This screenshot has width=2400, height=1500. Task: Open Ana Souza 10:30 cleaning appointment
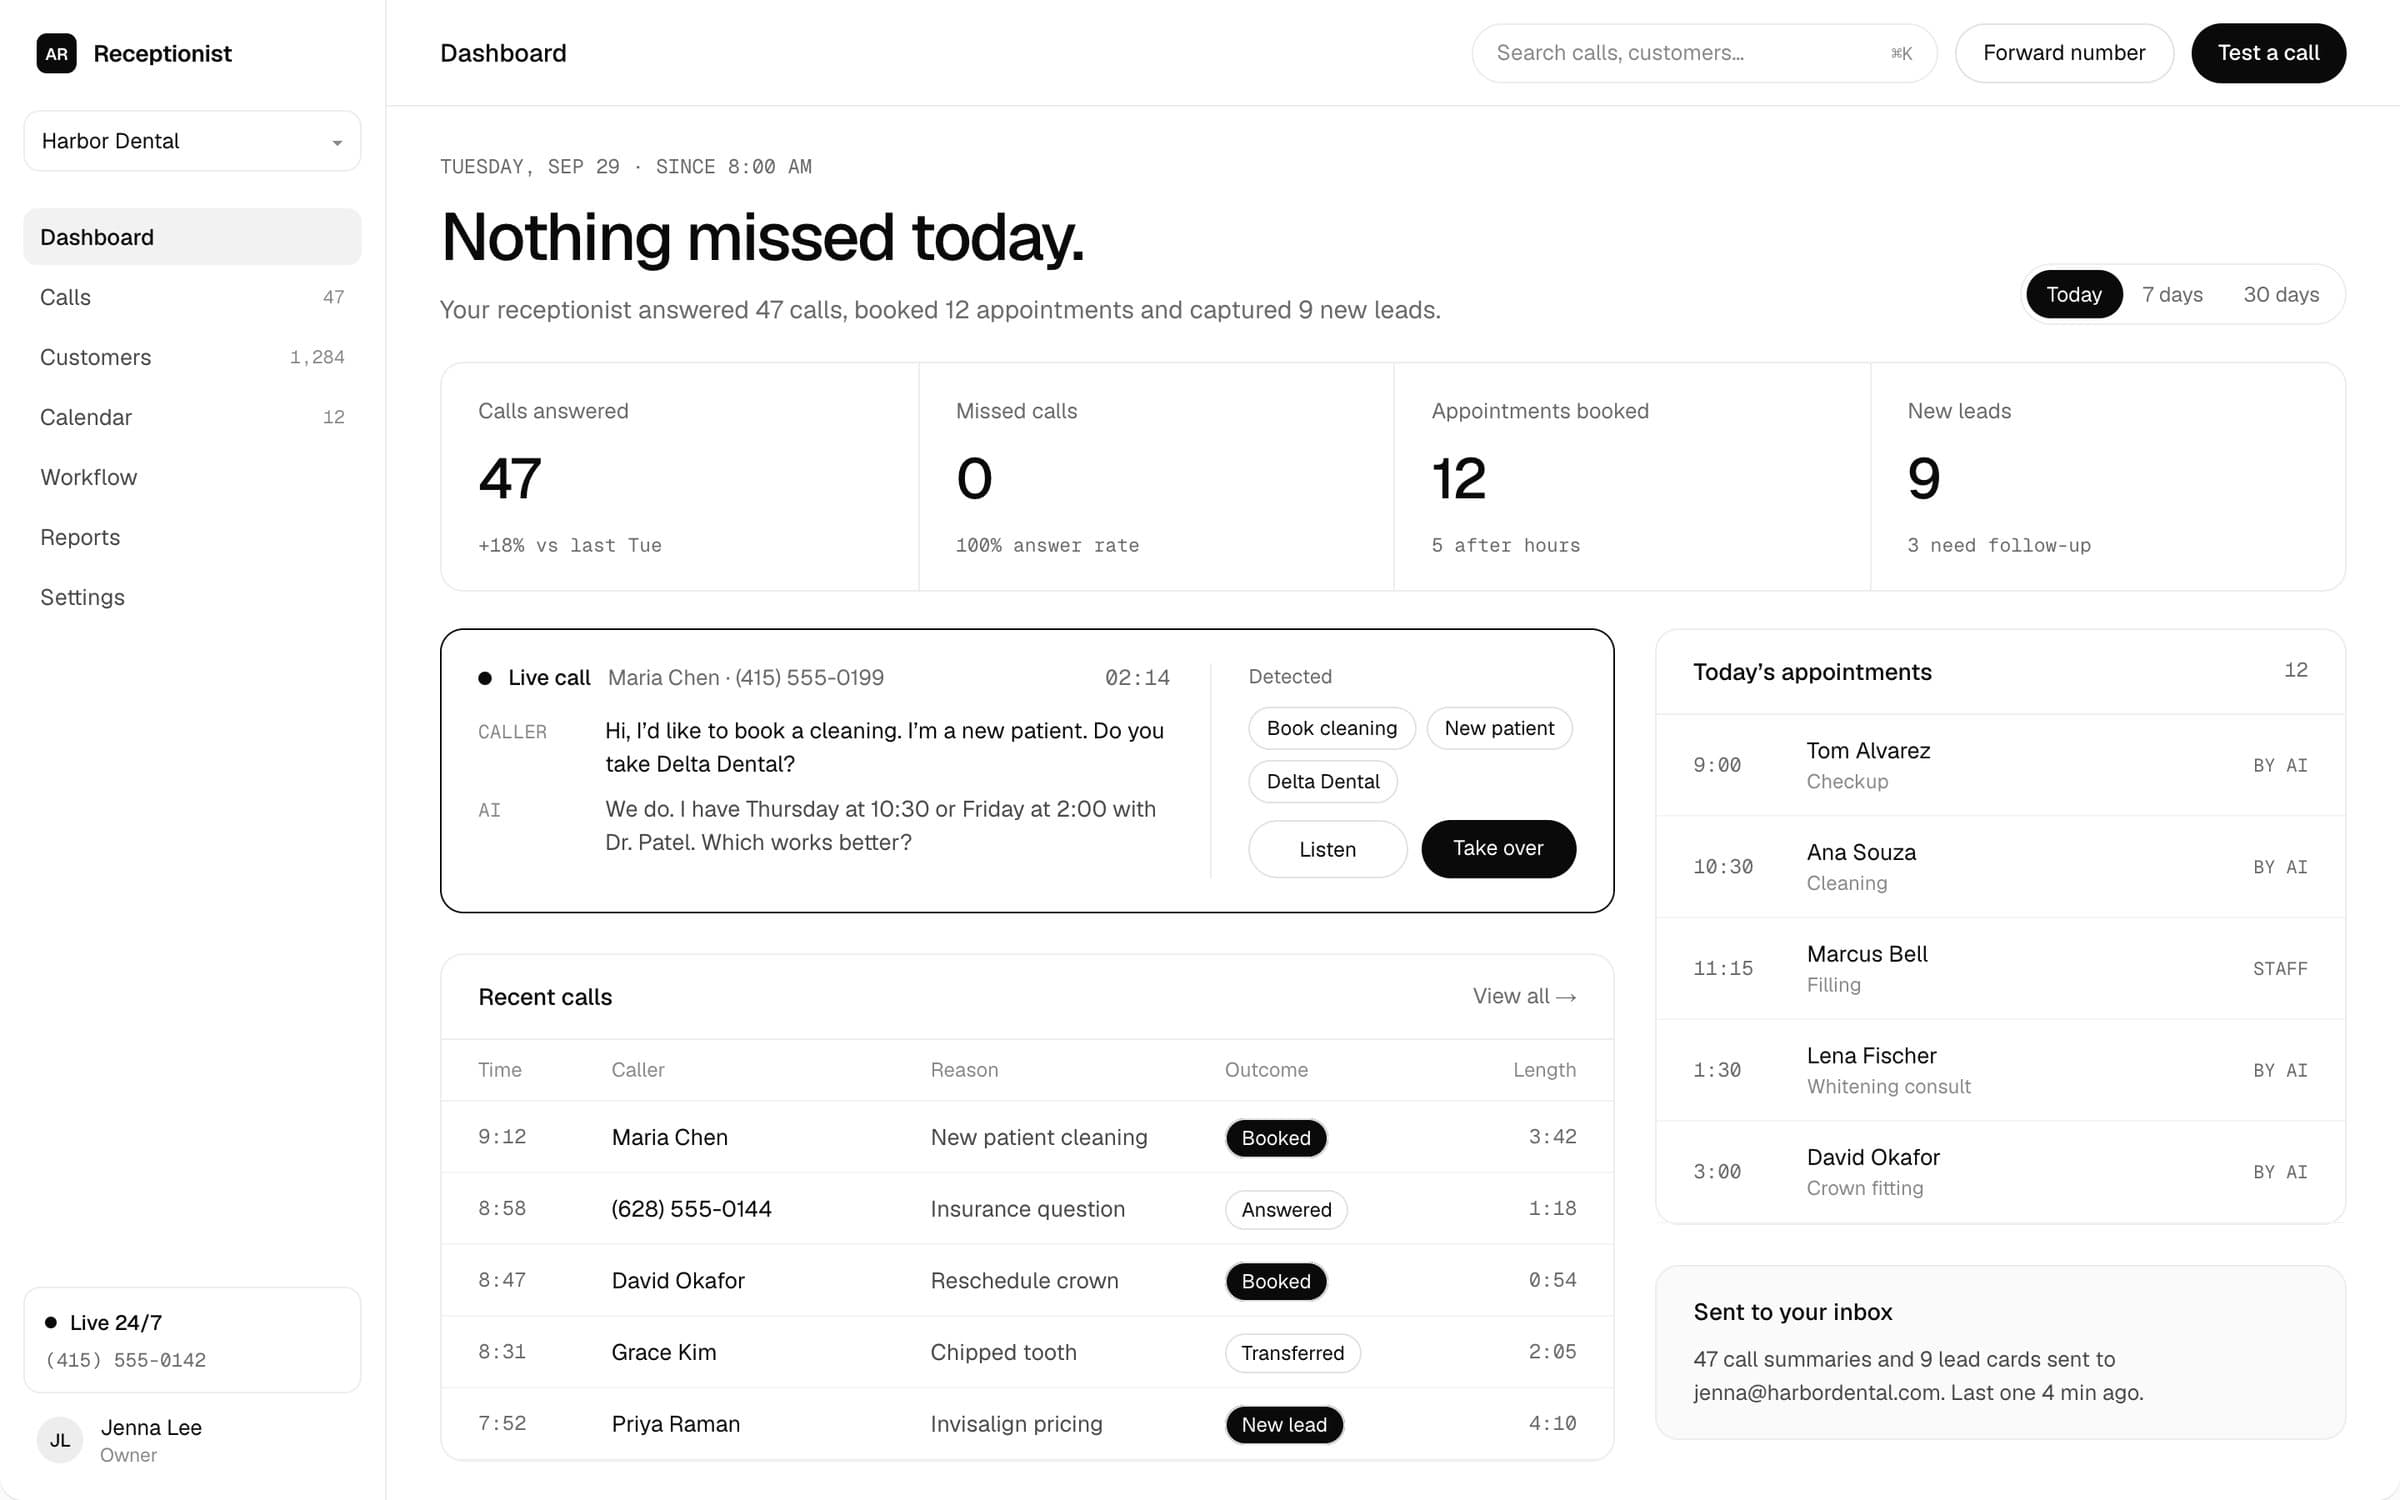2000,867
